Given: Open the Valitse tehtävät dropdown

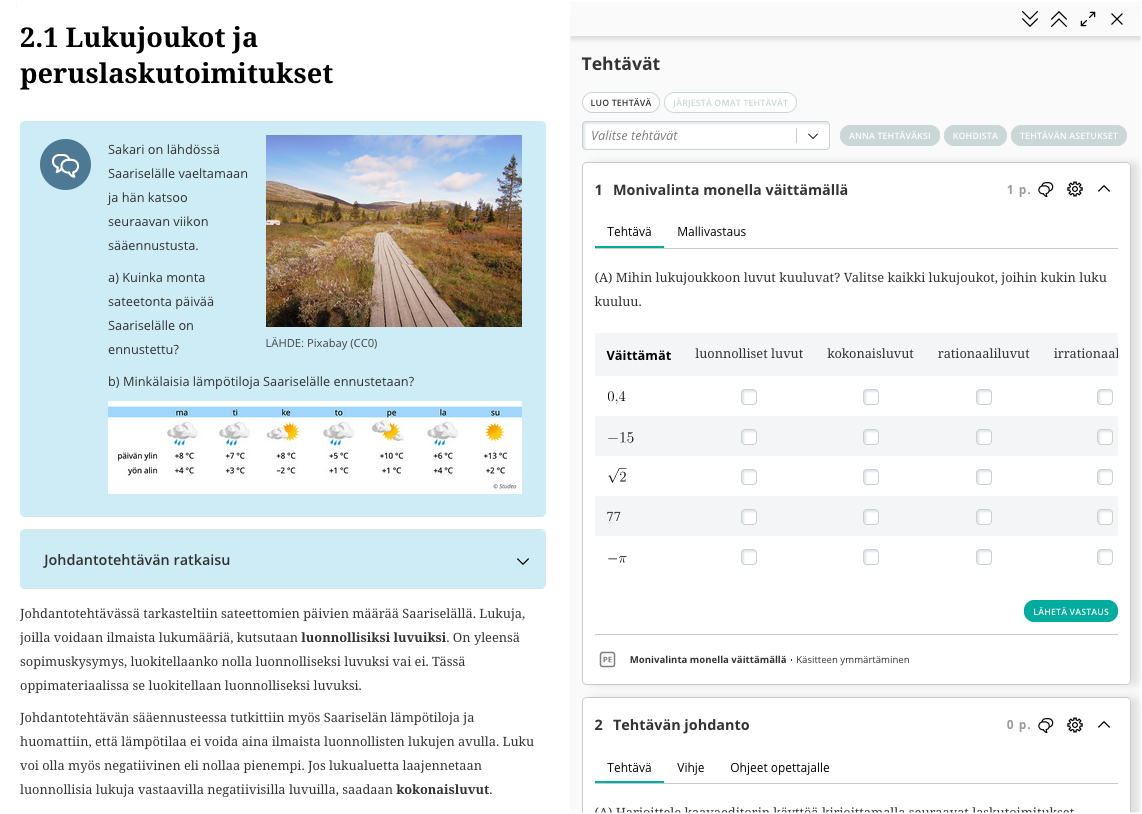Looking at the screenshot, I should click(705, 136).
